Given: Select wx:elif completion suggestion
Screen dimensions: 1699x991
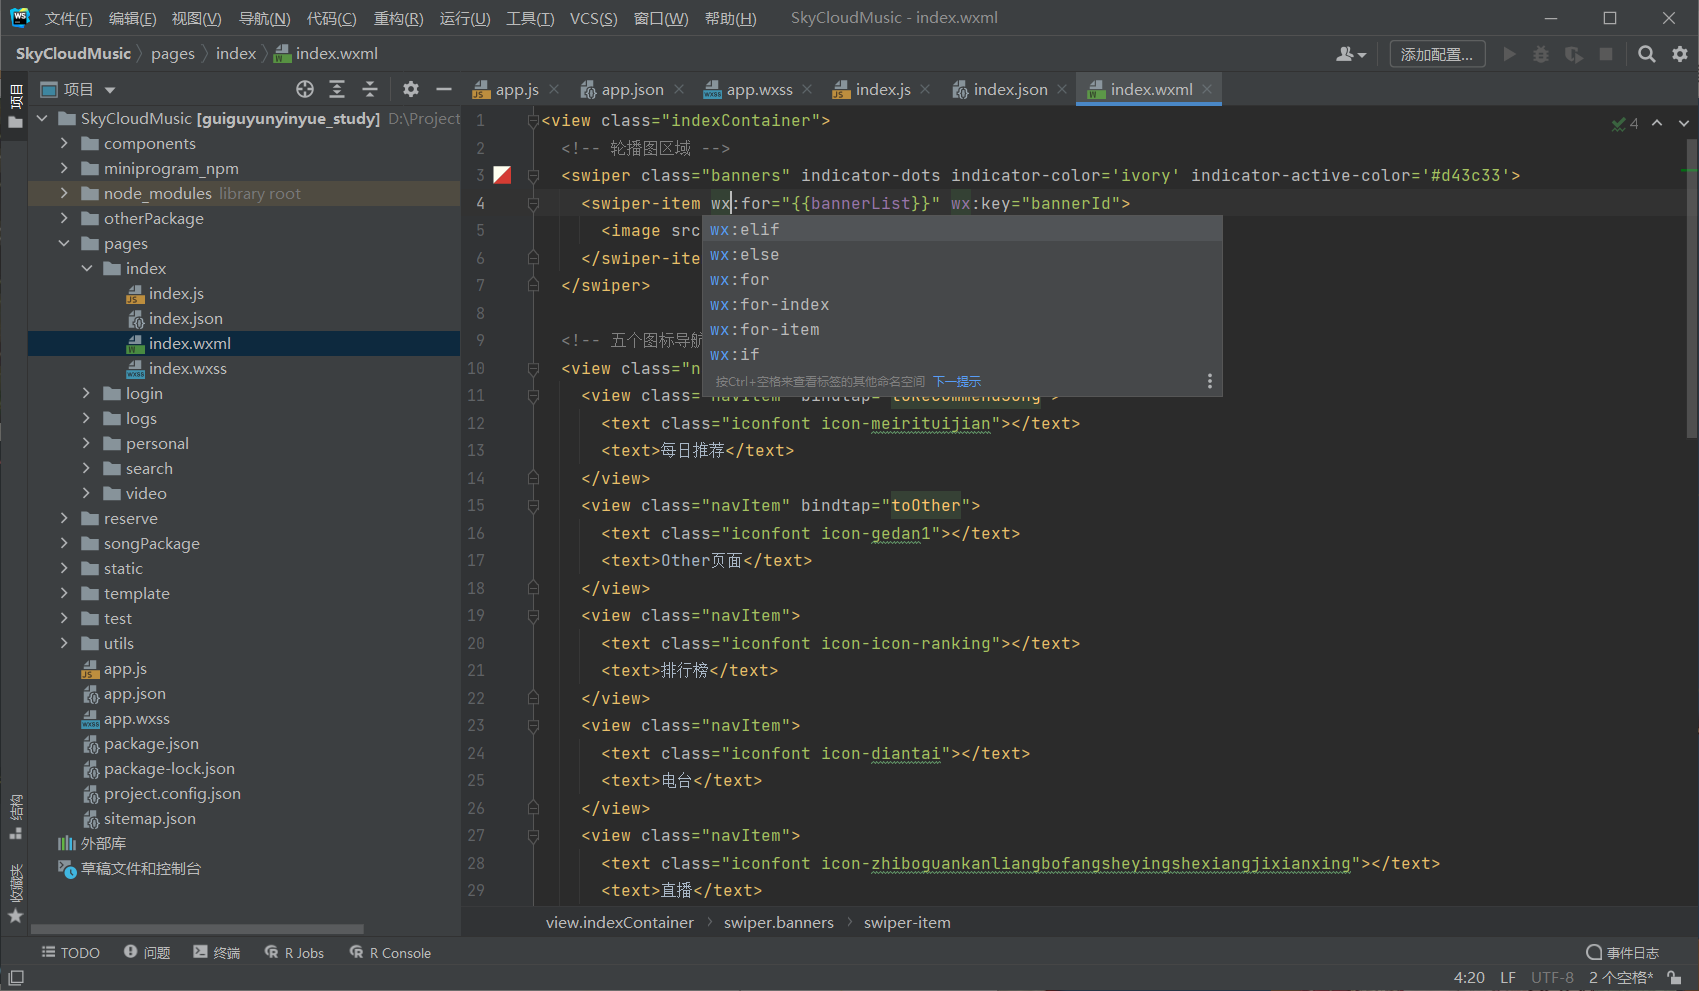Looking at the screenshot, I should 962,229.
